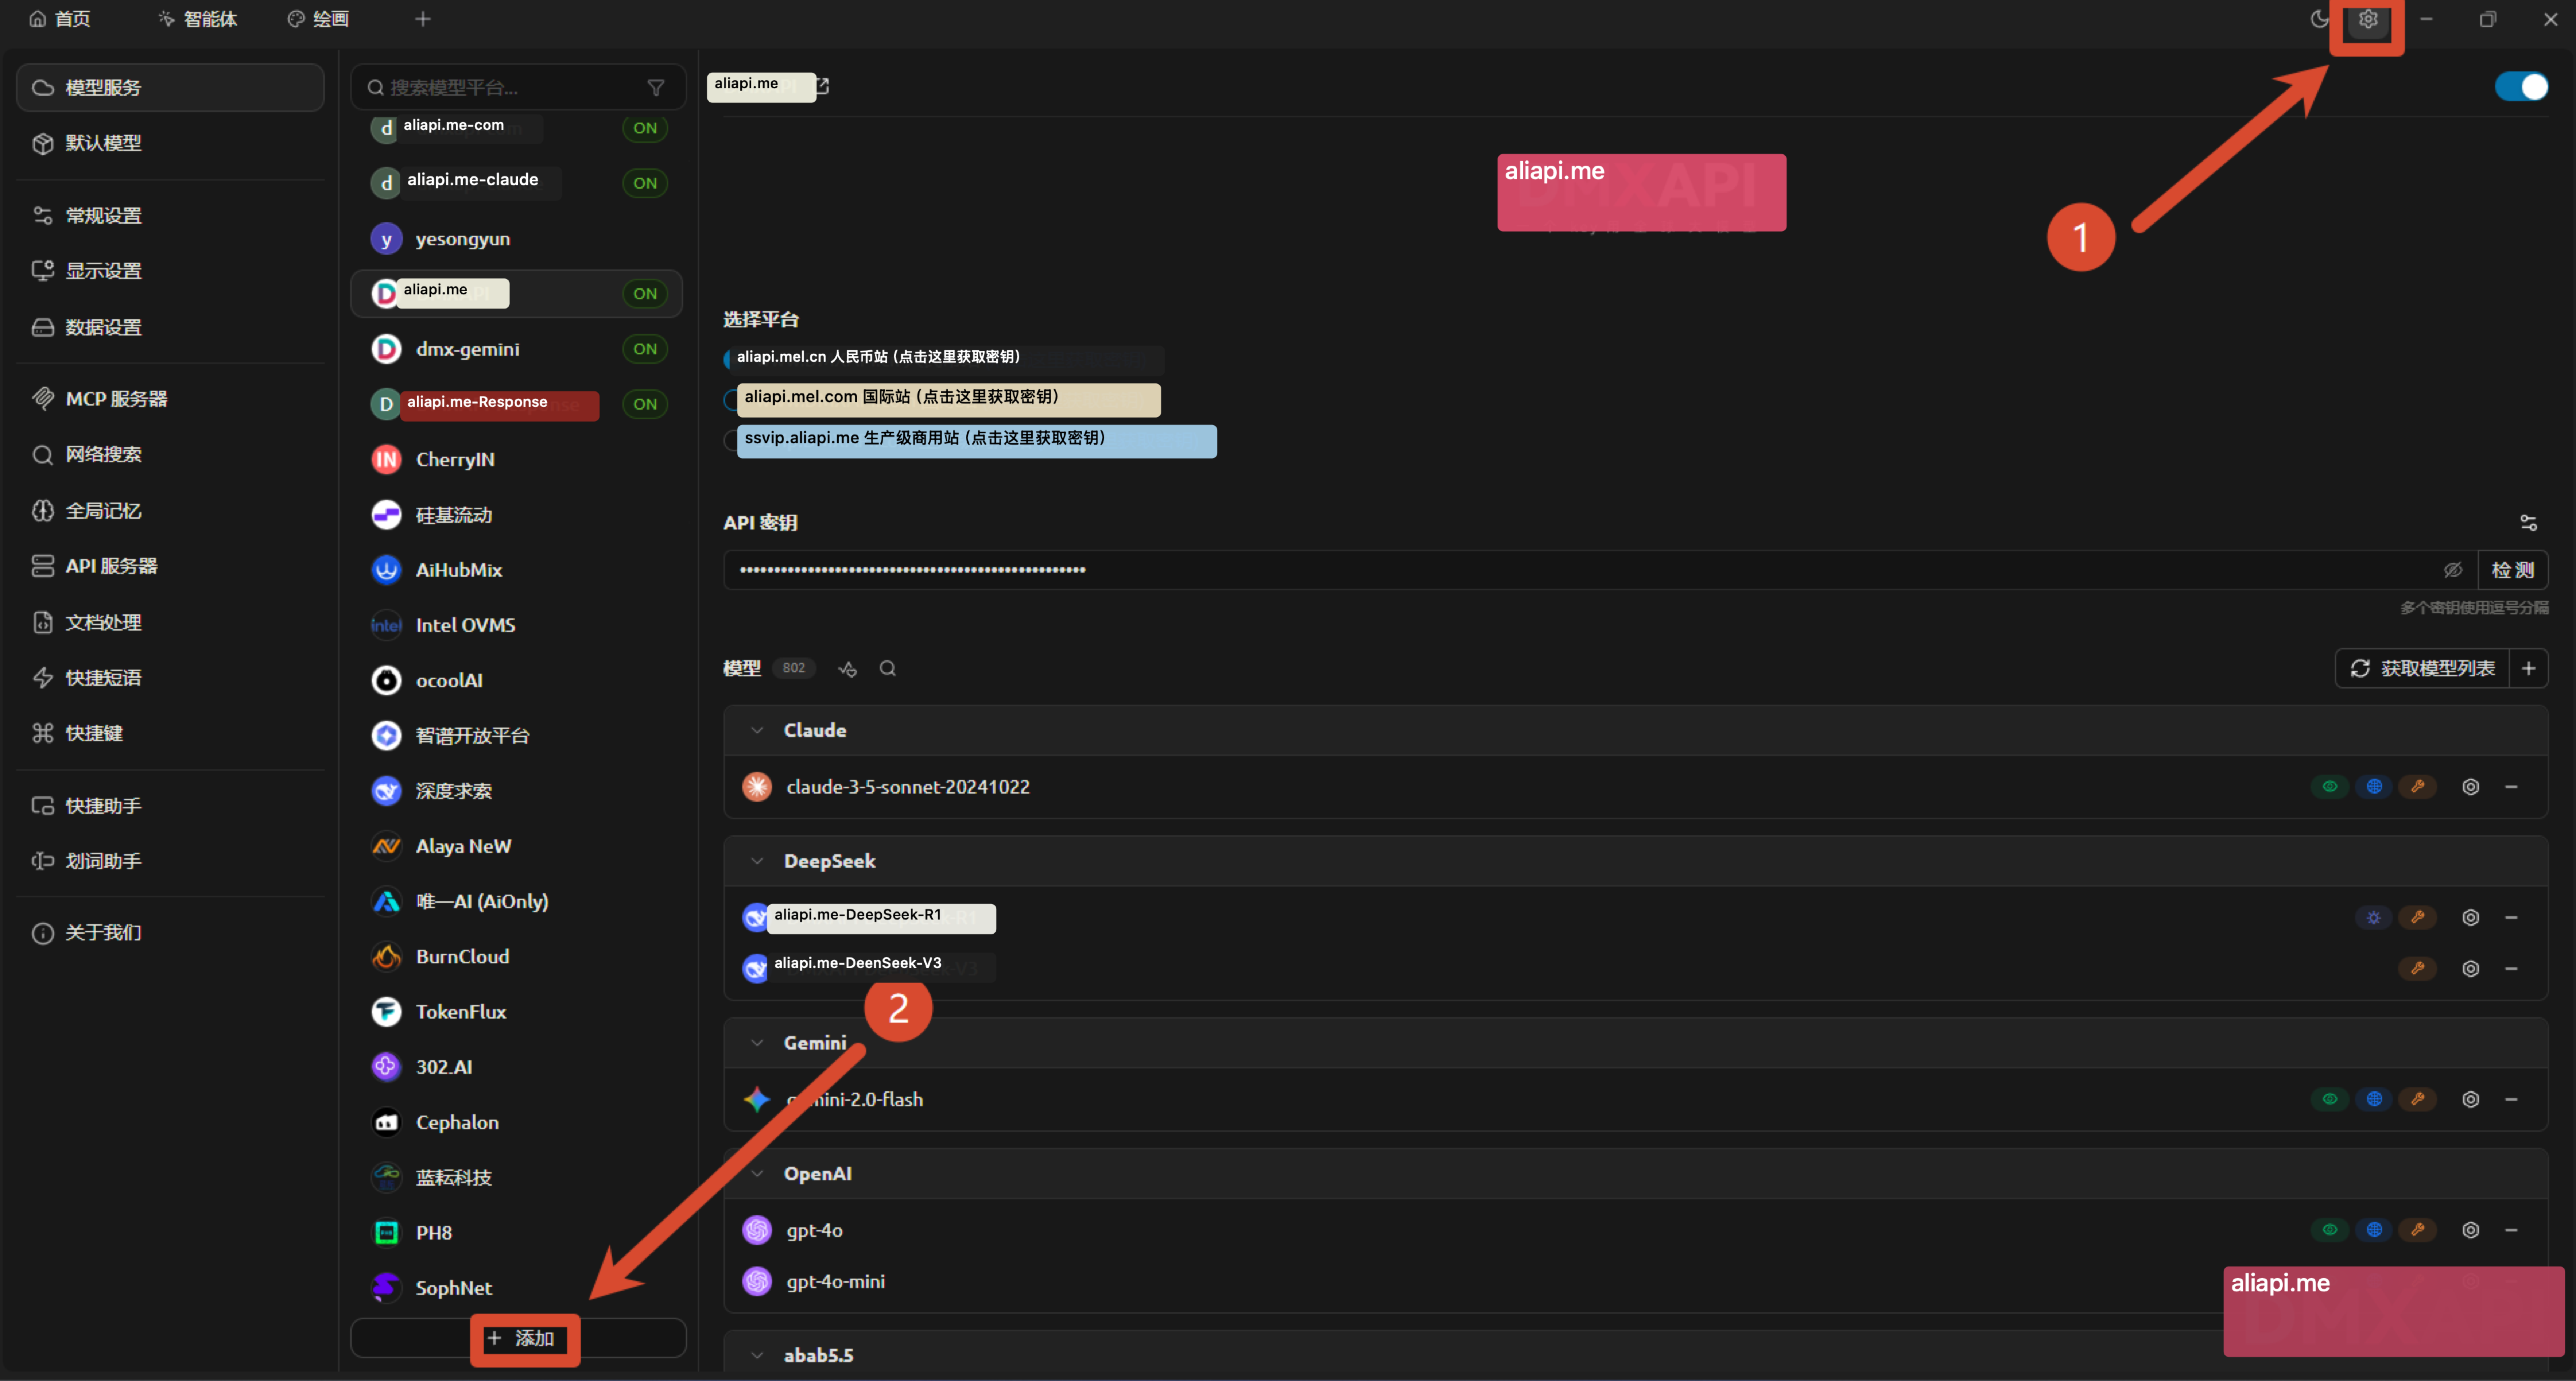Screen dimensions: 2576x1381
Task: Collapse the abab5.5 model group
Action: pos(757,1355)
